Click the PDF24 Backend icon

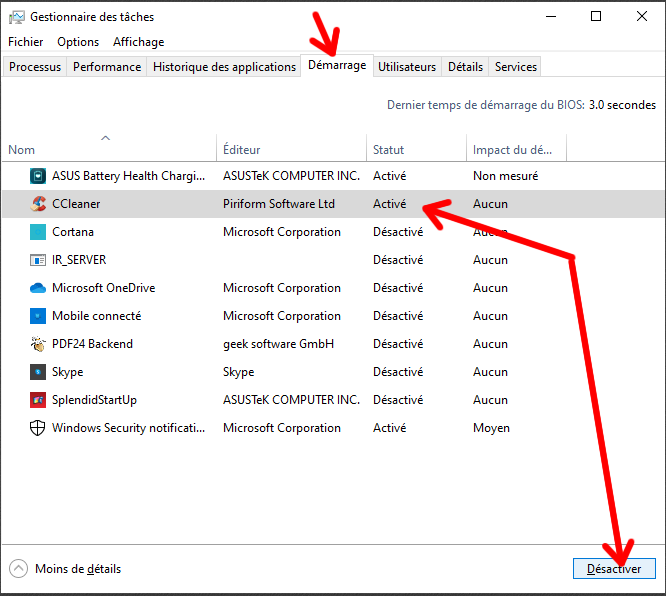pyautogui.click(x=38, y=344)
